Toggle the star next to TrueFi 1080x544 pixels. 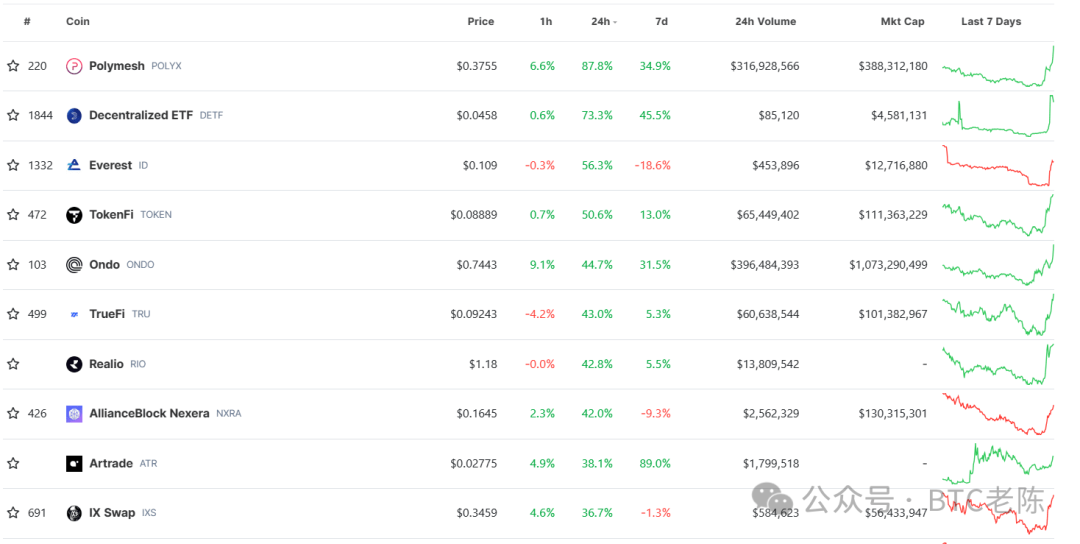13,314
